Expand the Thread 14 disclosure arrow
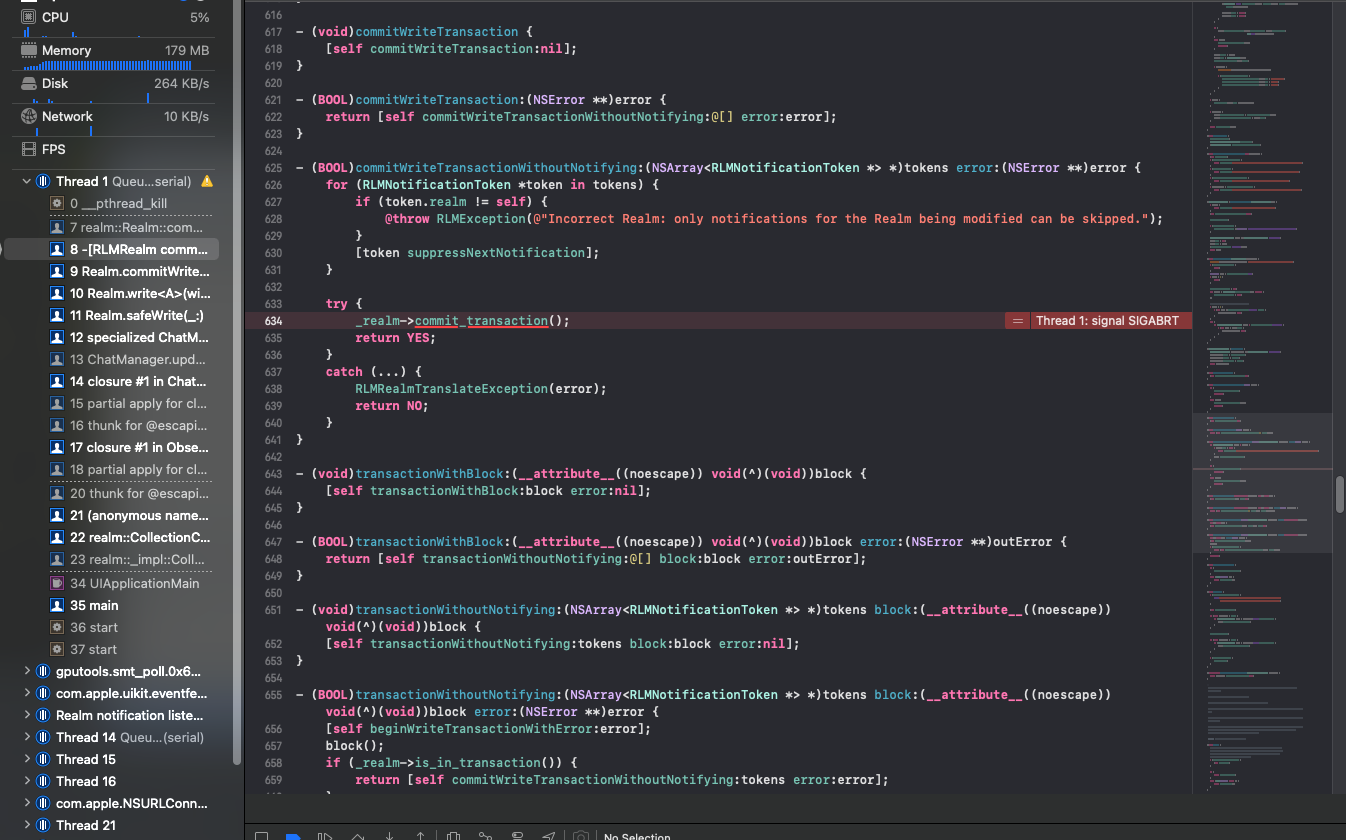 (27, 737)
